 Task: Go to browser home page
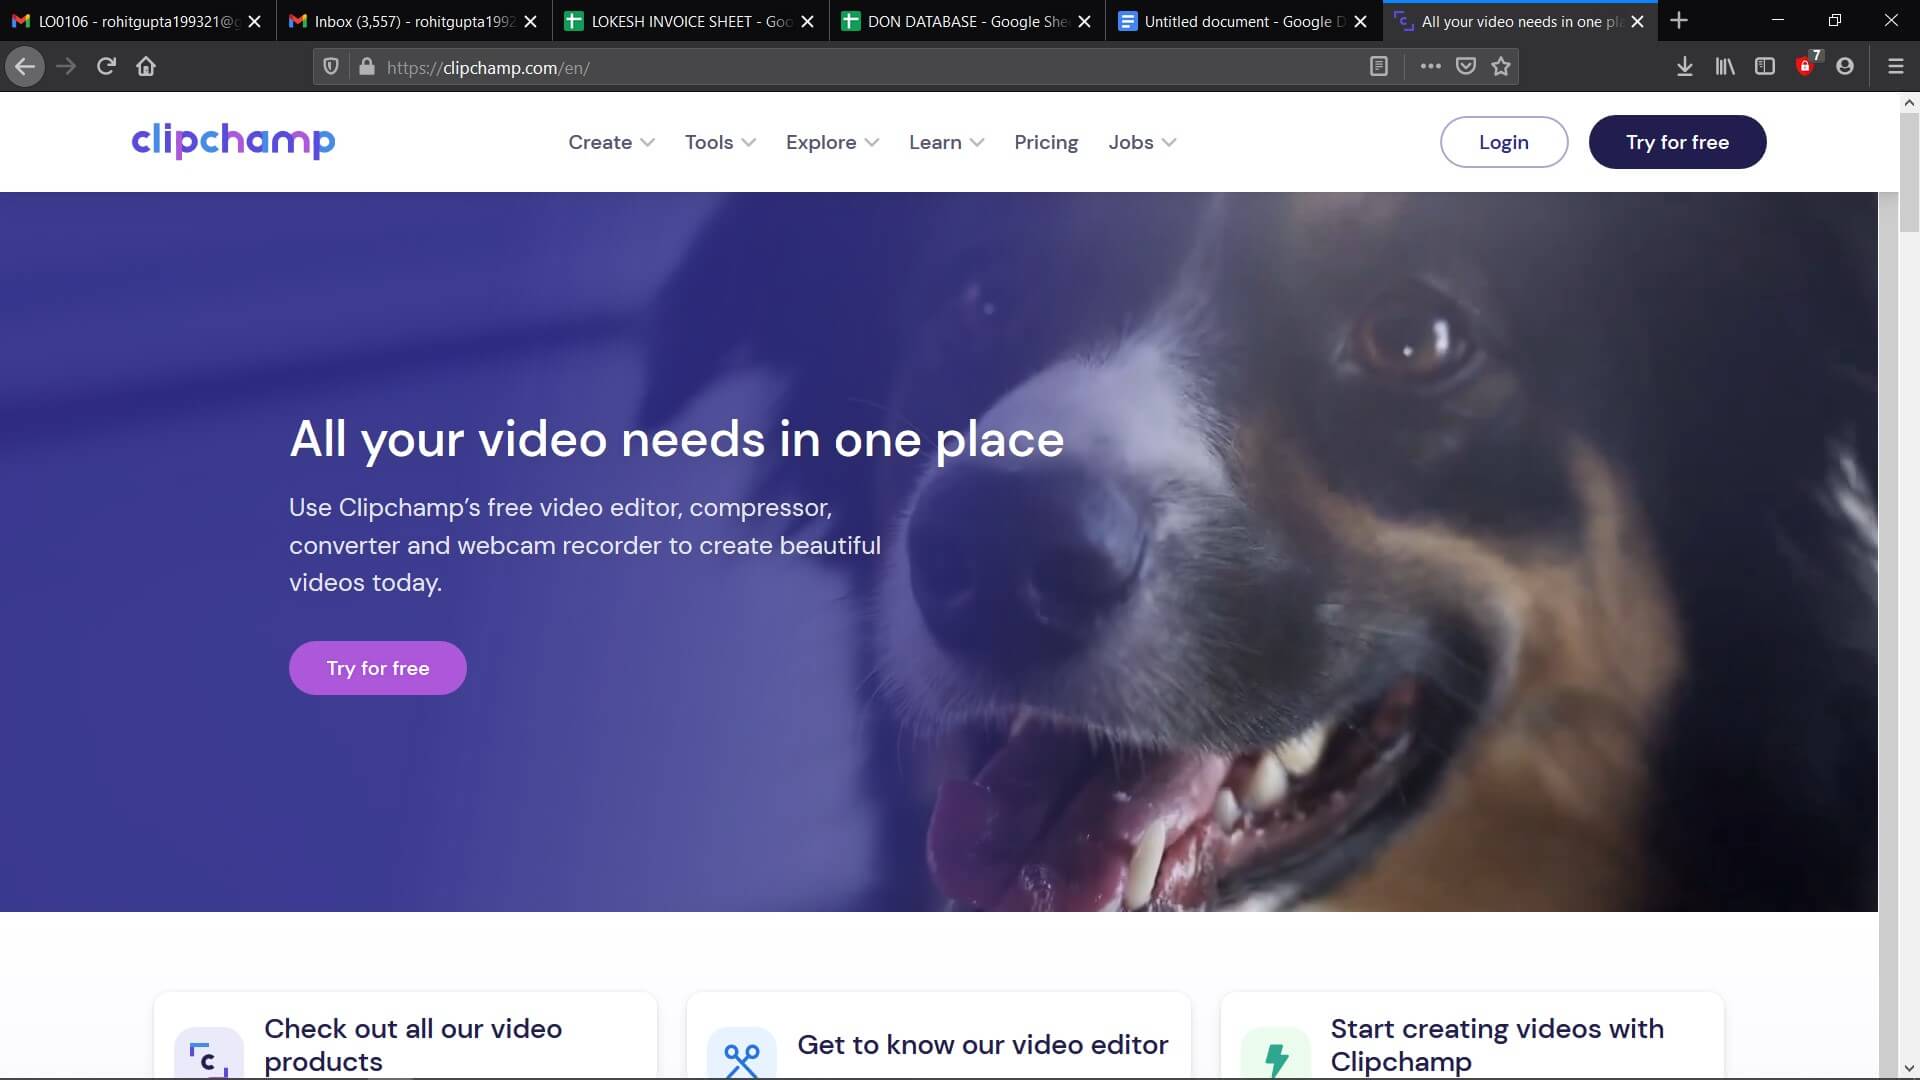point(146,66)
